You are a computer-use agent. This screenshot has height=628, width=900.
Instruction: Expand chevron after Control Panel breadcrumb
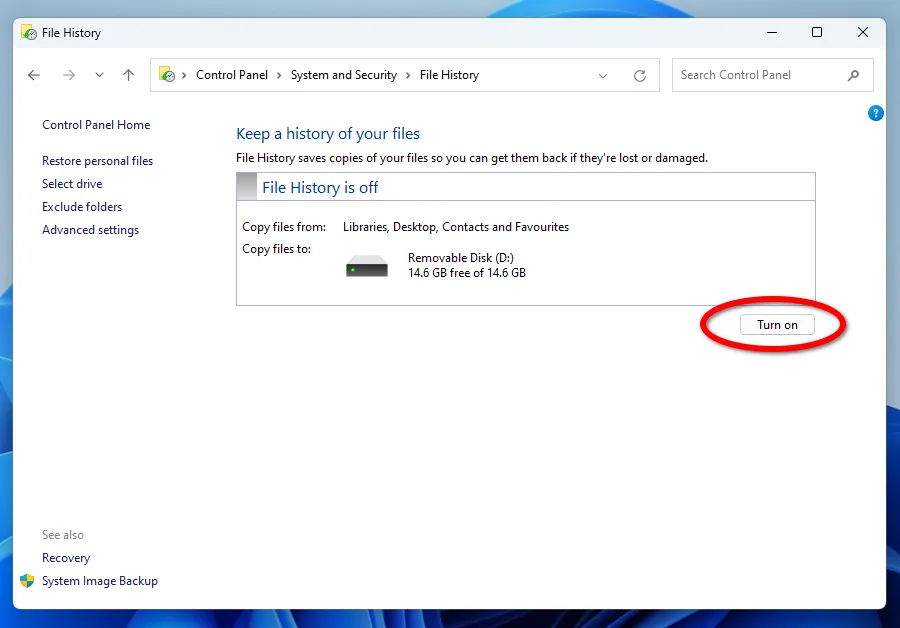(x=279, y=75)
